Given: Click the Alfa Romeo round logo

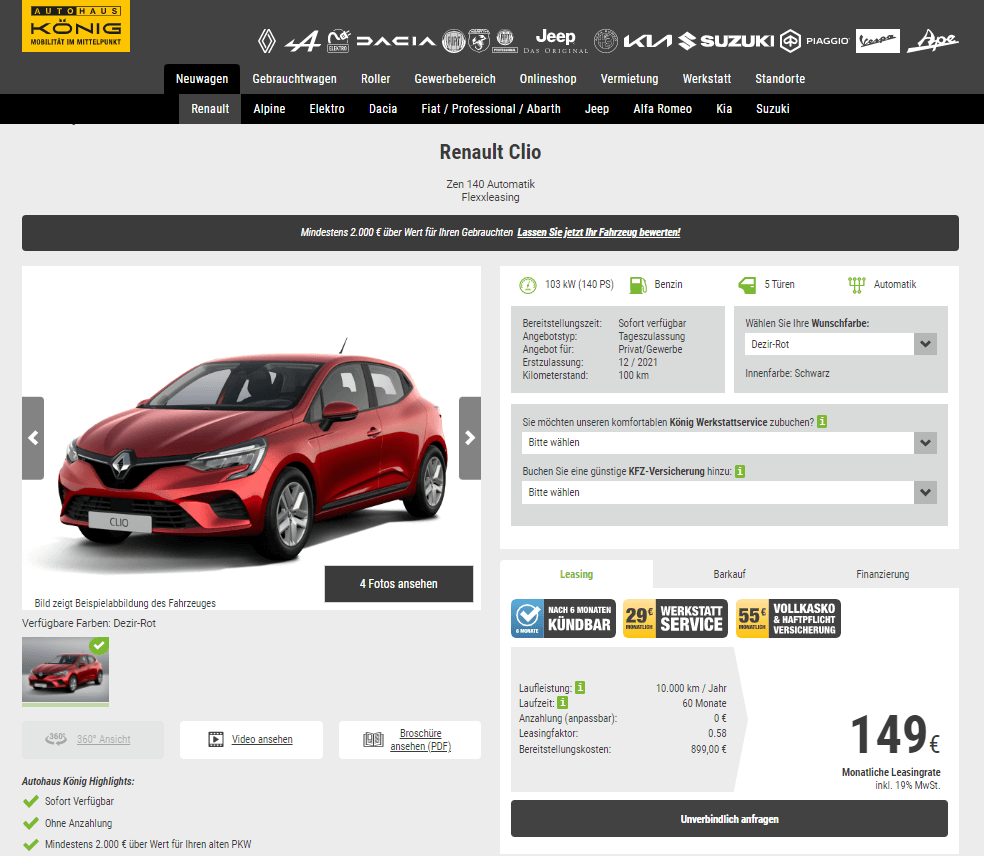Looking at the screenshot, I should click(606, 41).
